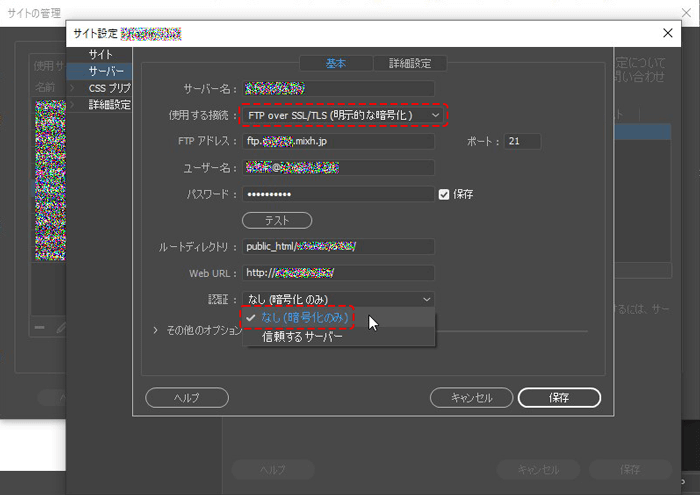Viewport: 700px width, 495px height.
Task: Click the ユーザー名 input field
Action: [x=338, y=168]
